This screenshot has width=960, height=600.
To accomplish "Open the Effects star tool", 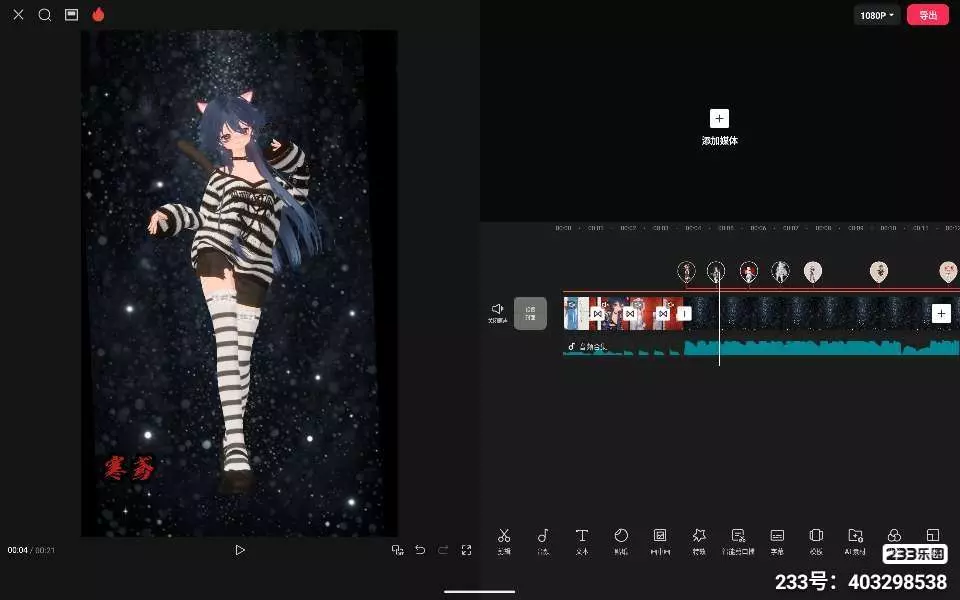I will [699, 539].
